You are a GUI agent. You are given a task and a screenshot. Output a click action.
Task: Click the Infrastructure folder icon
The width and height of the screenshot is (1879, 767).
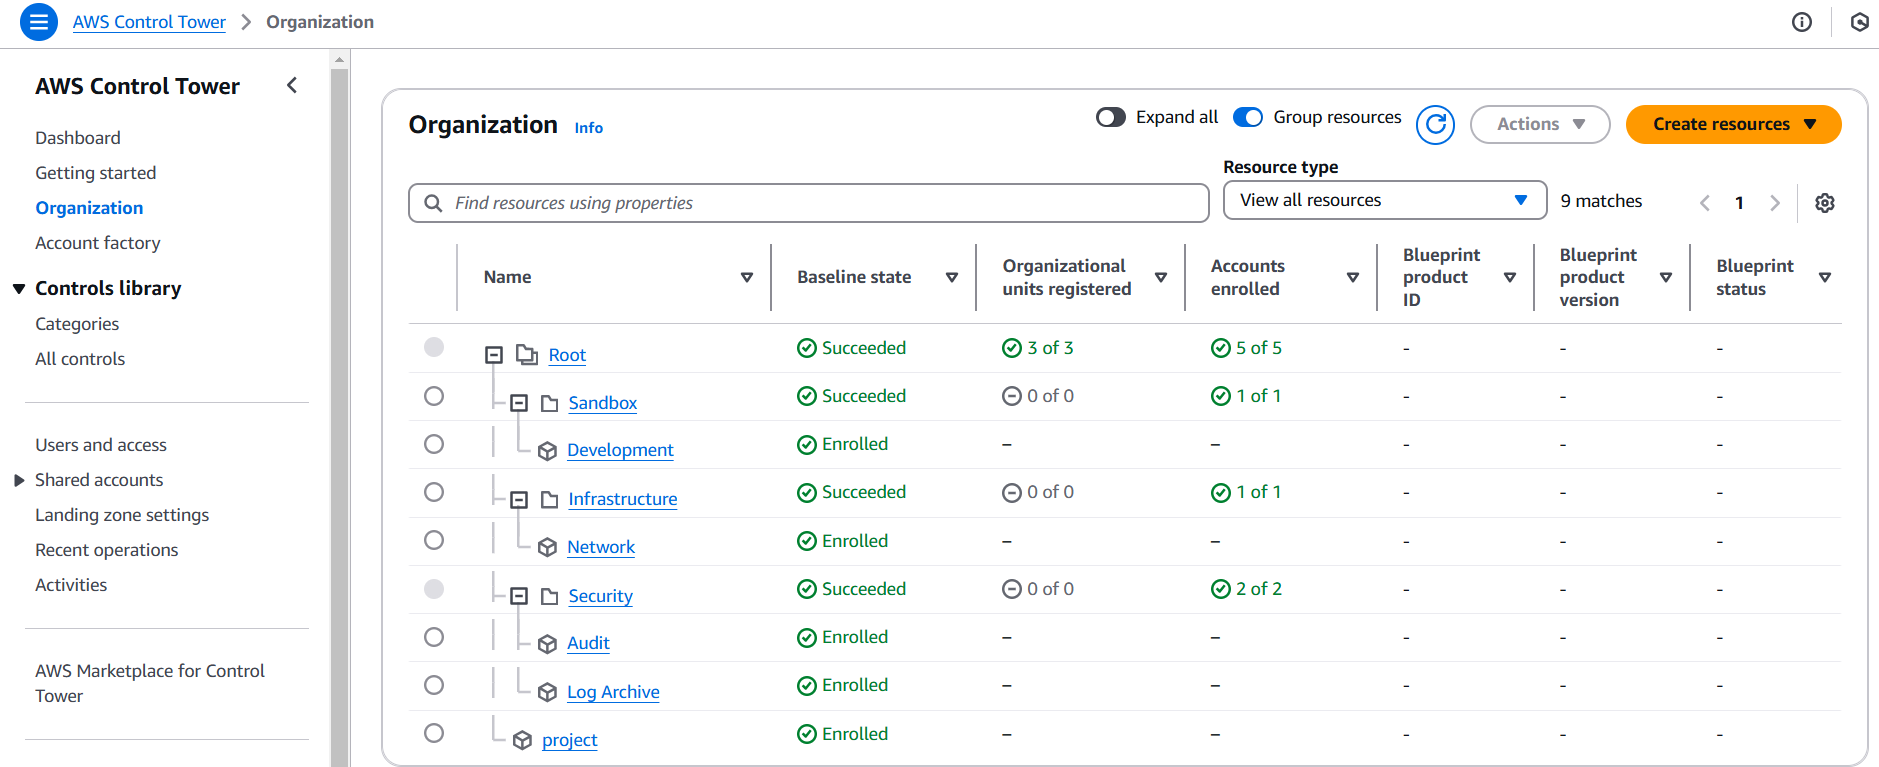[x=549, y=499]
